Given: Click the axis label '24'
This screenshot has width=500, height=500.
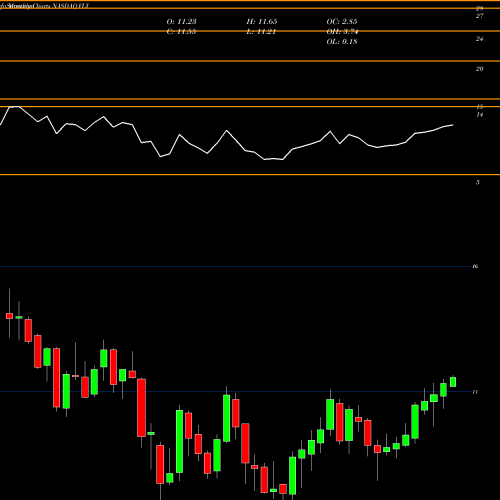Looking at the screenshot, I should tap(479, 39).
